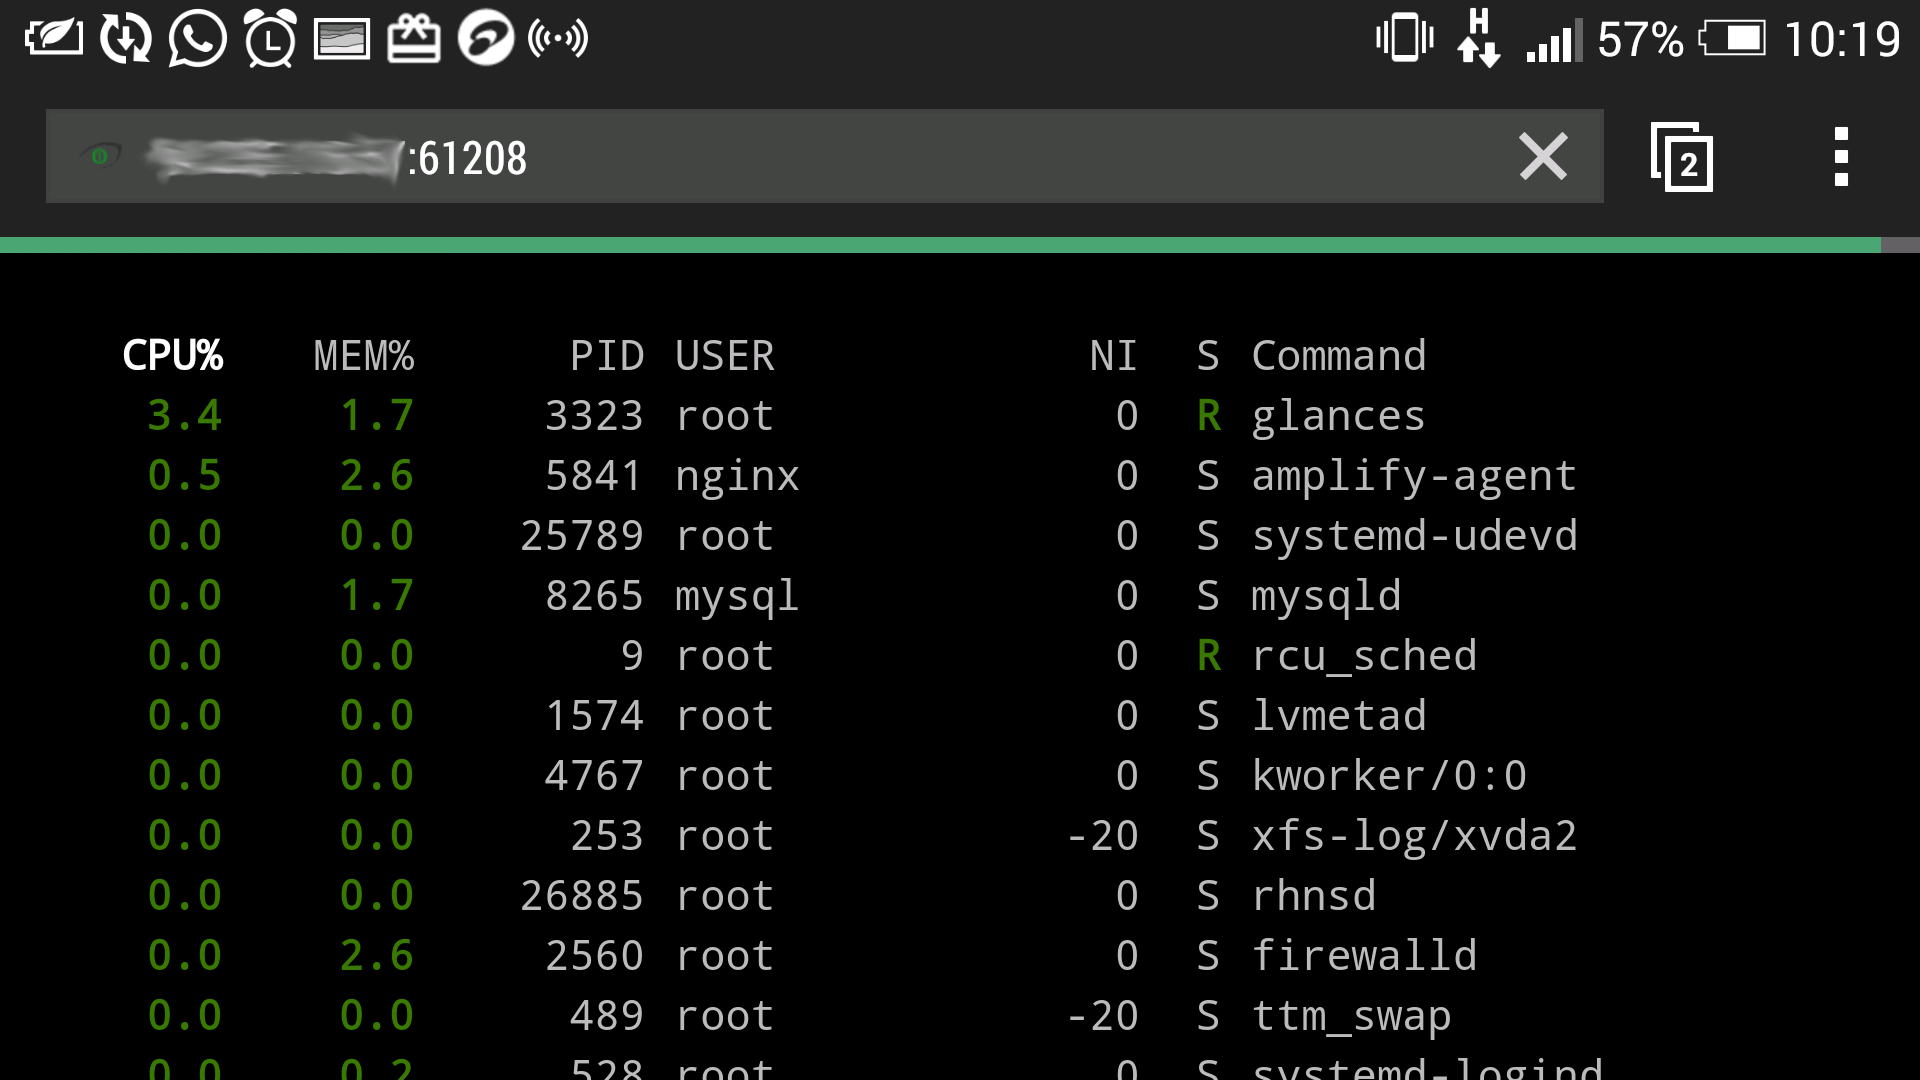Click PID 25789 in the process list
Screen dimensions: 1920x1080
pos(582,536)
